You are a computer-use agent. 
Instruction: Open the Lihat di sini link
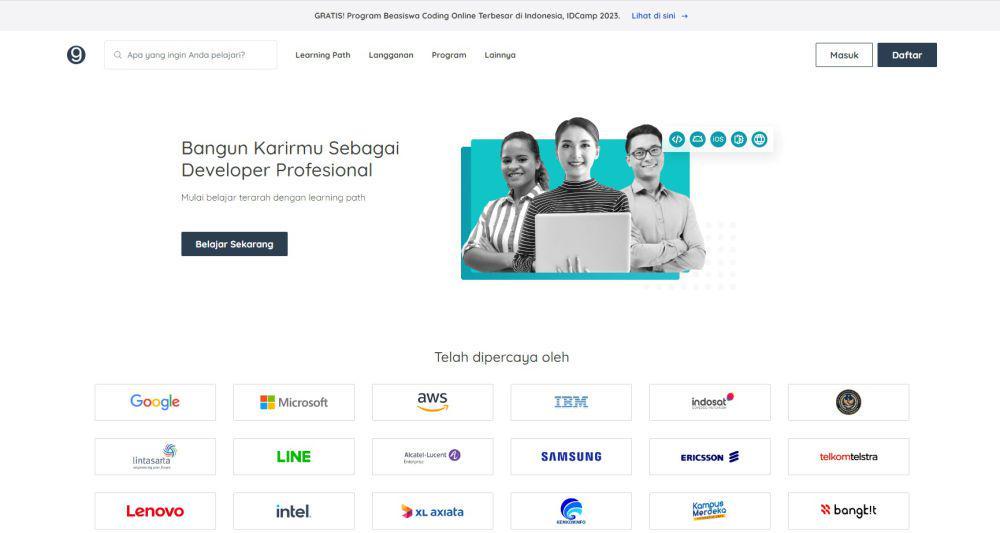pos(653,16)
